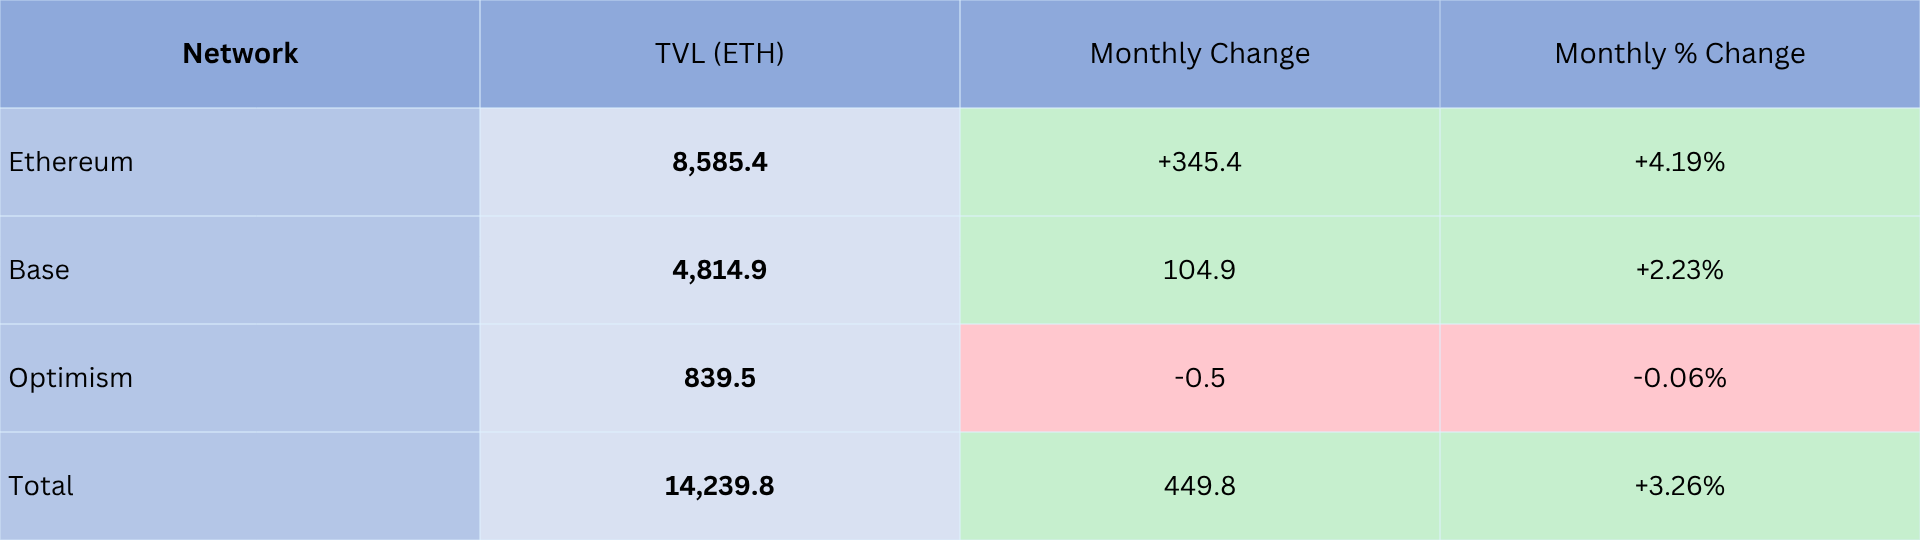Select the Base network cell
Screen dimensions: 1920x540
[40, 270]
